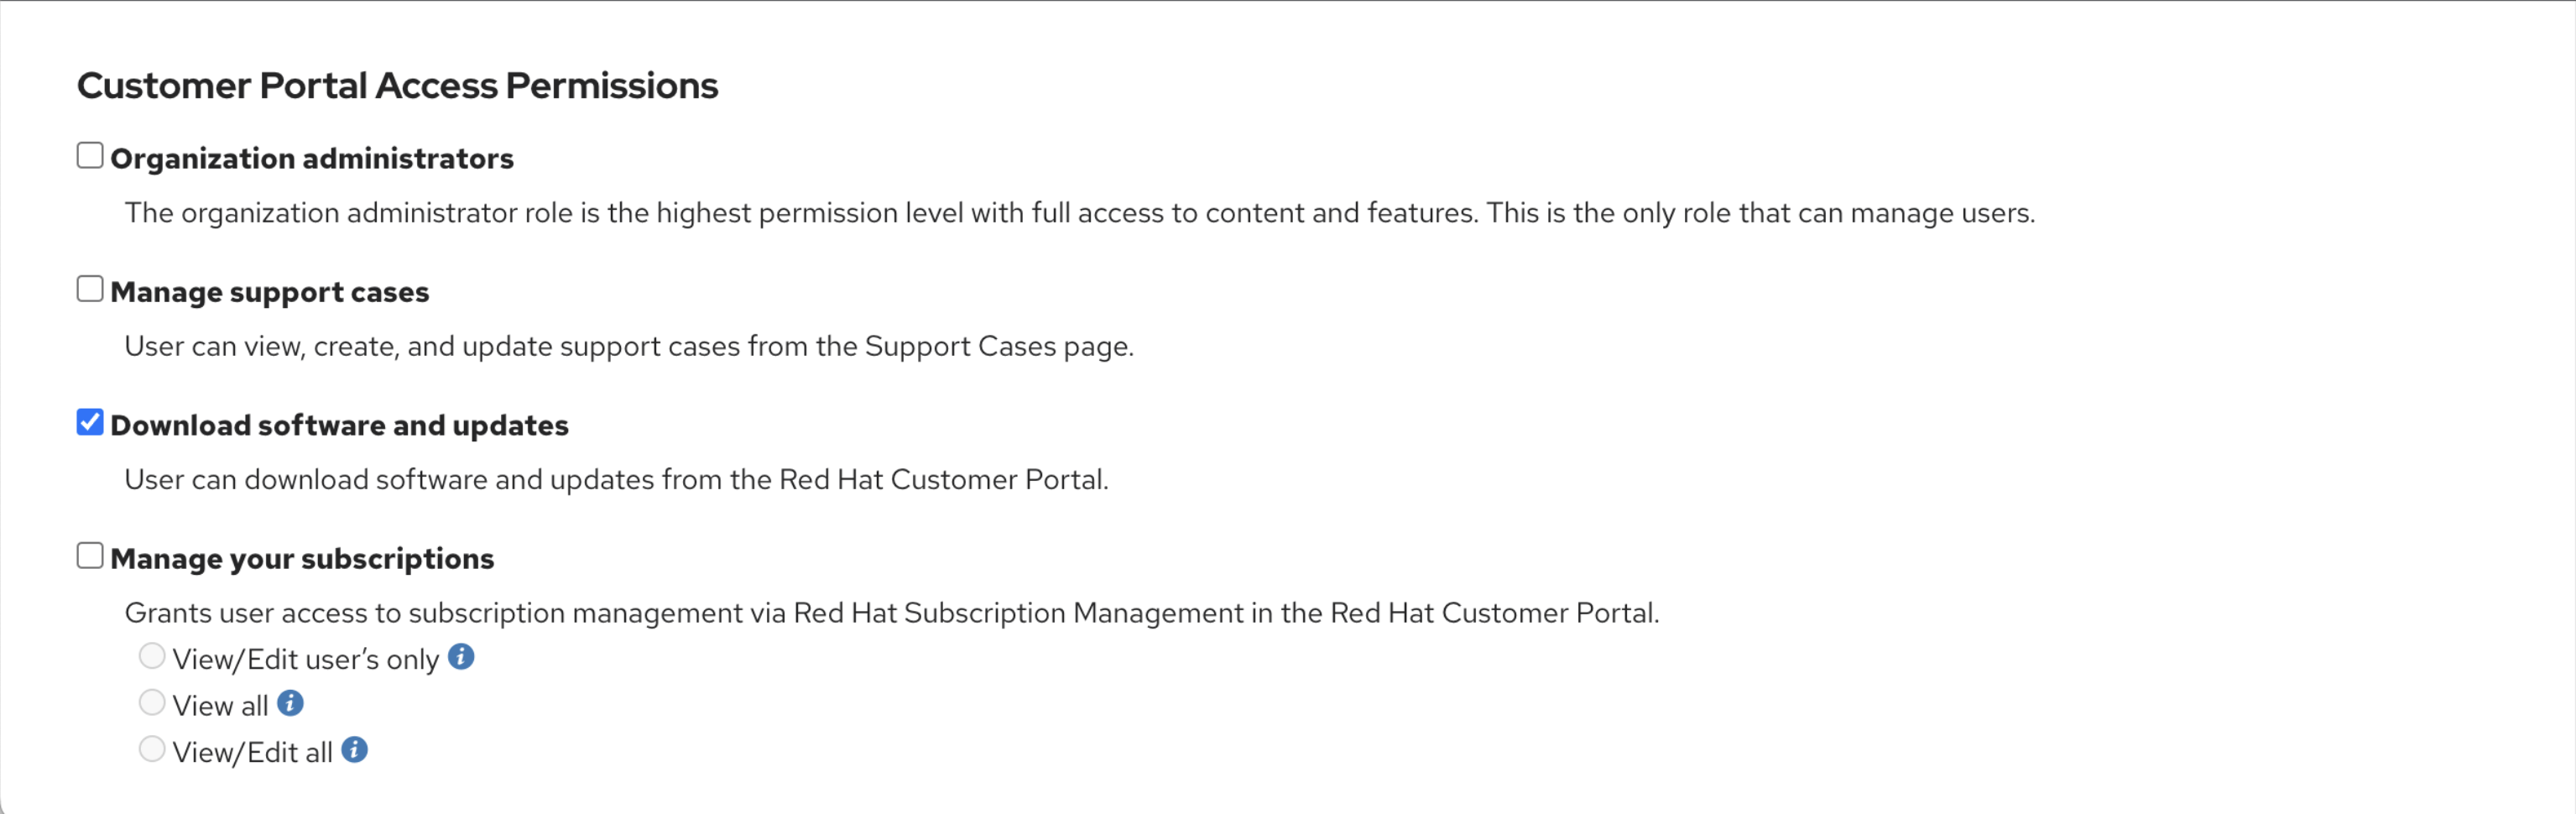Click the Manage your subscriptions label text
The height and width of the screenshot is (814, 2576).
[302, 558]
